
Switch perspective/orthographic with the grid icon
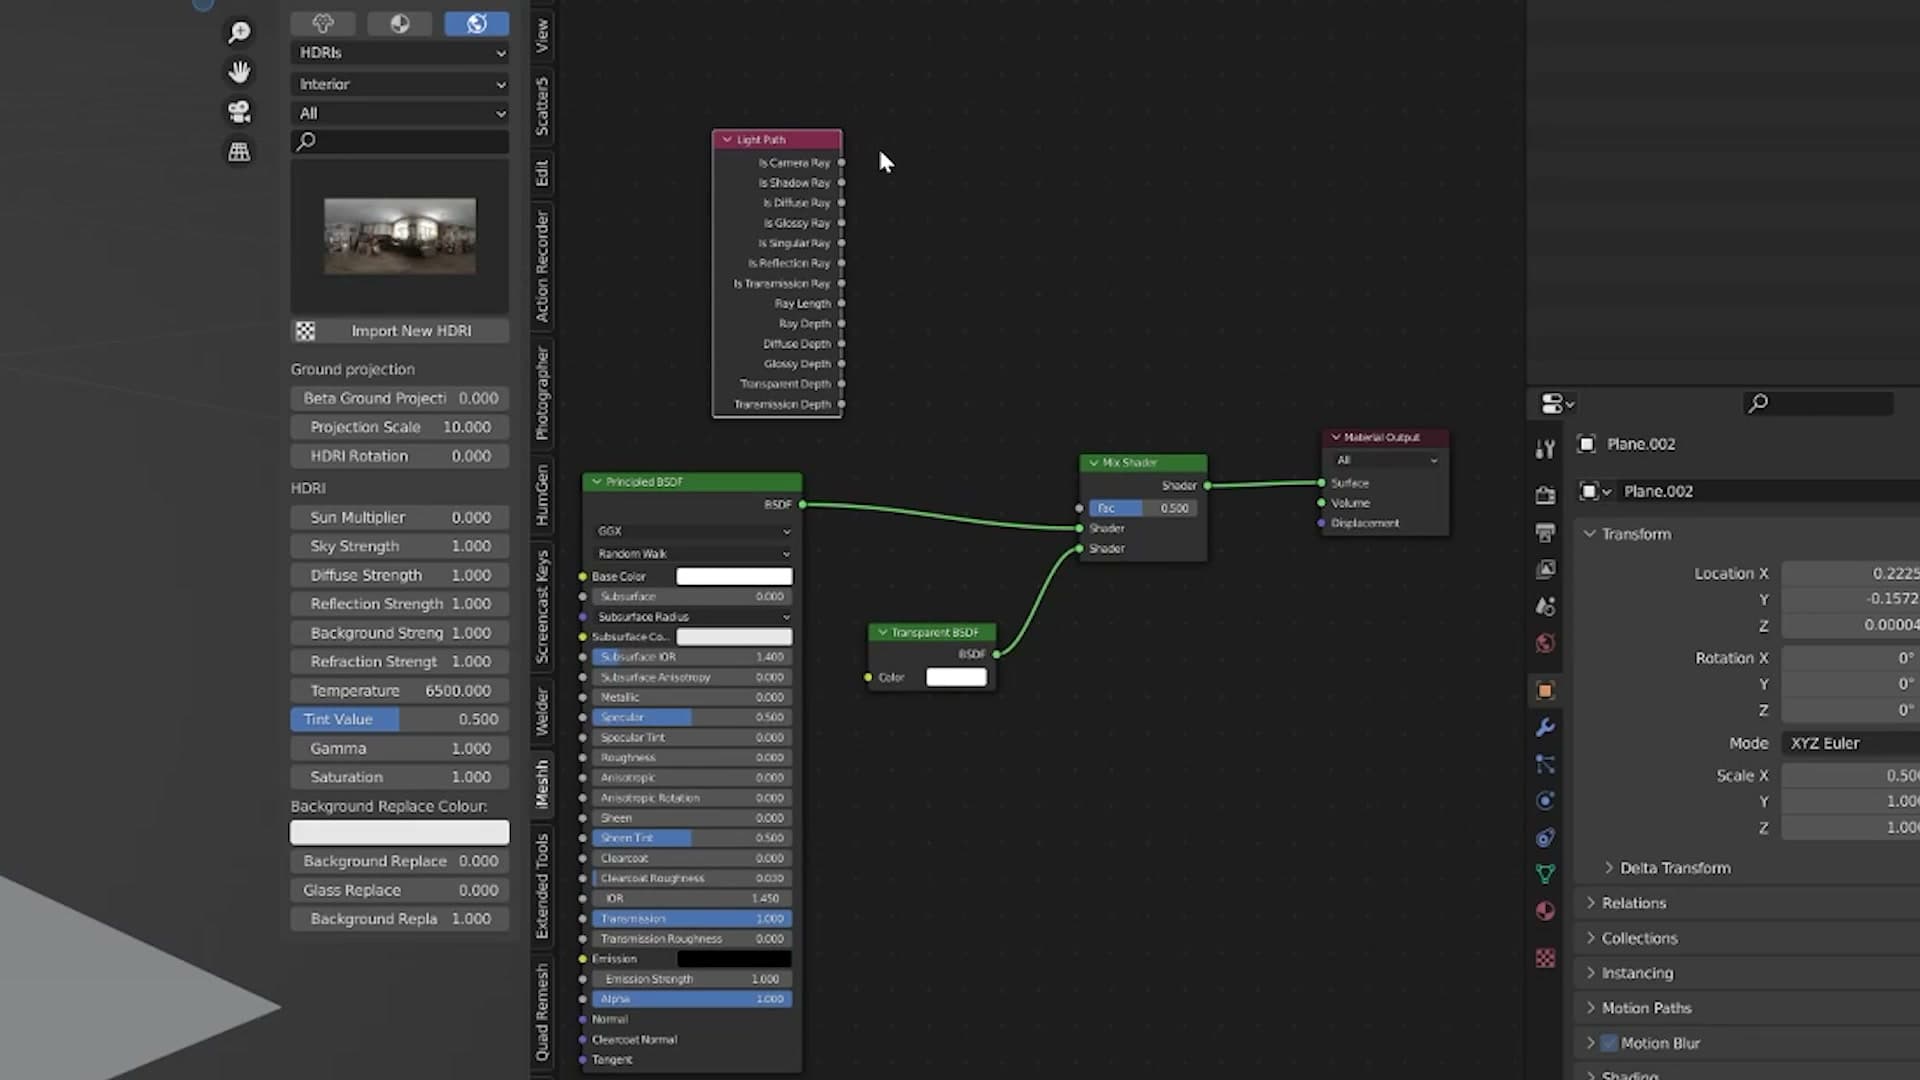(x=239, y=151)
